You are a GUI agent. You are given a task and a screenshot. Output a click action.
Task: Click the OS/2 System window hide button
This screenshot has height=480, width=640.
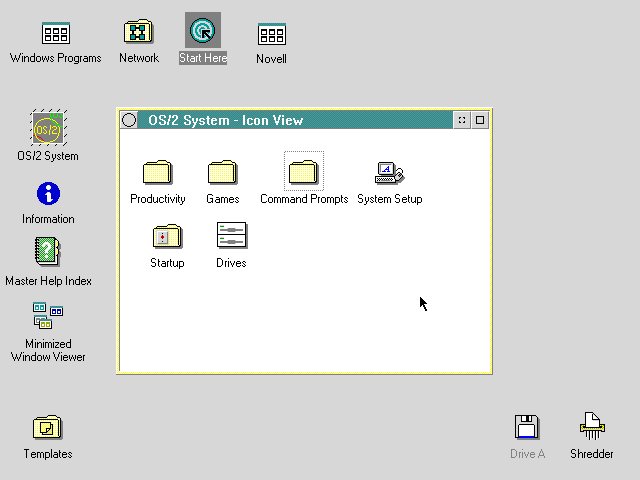click(462, 120)
